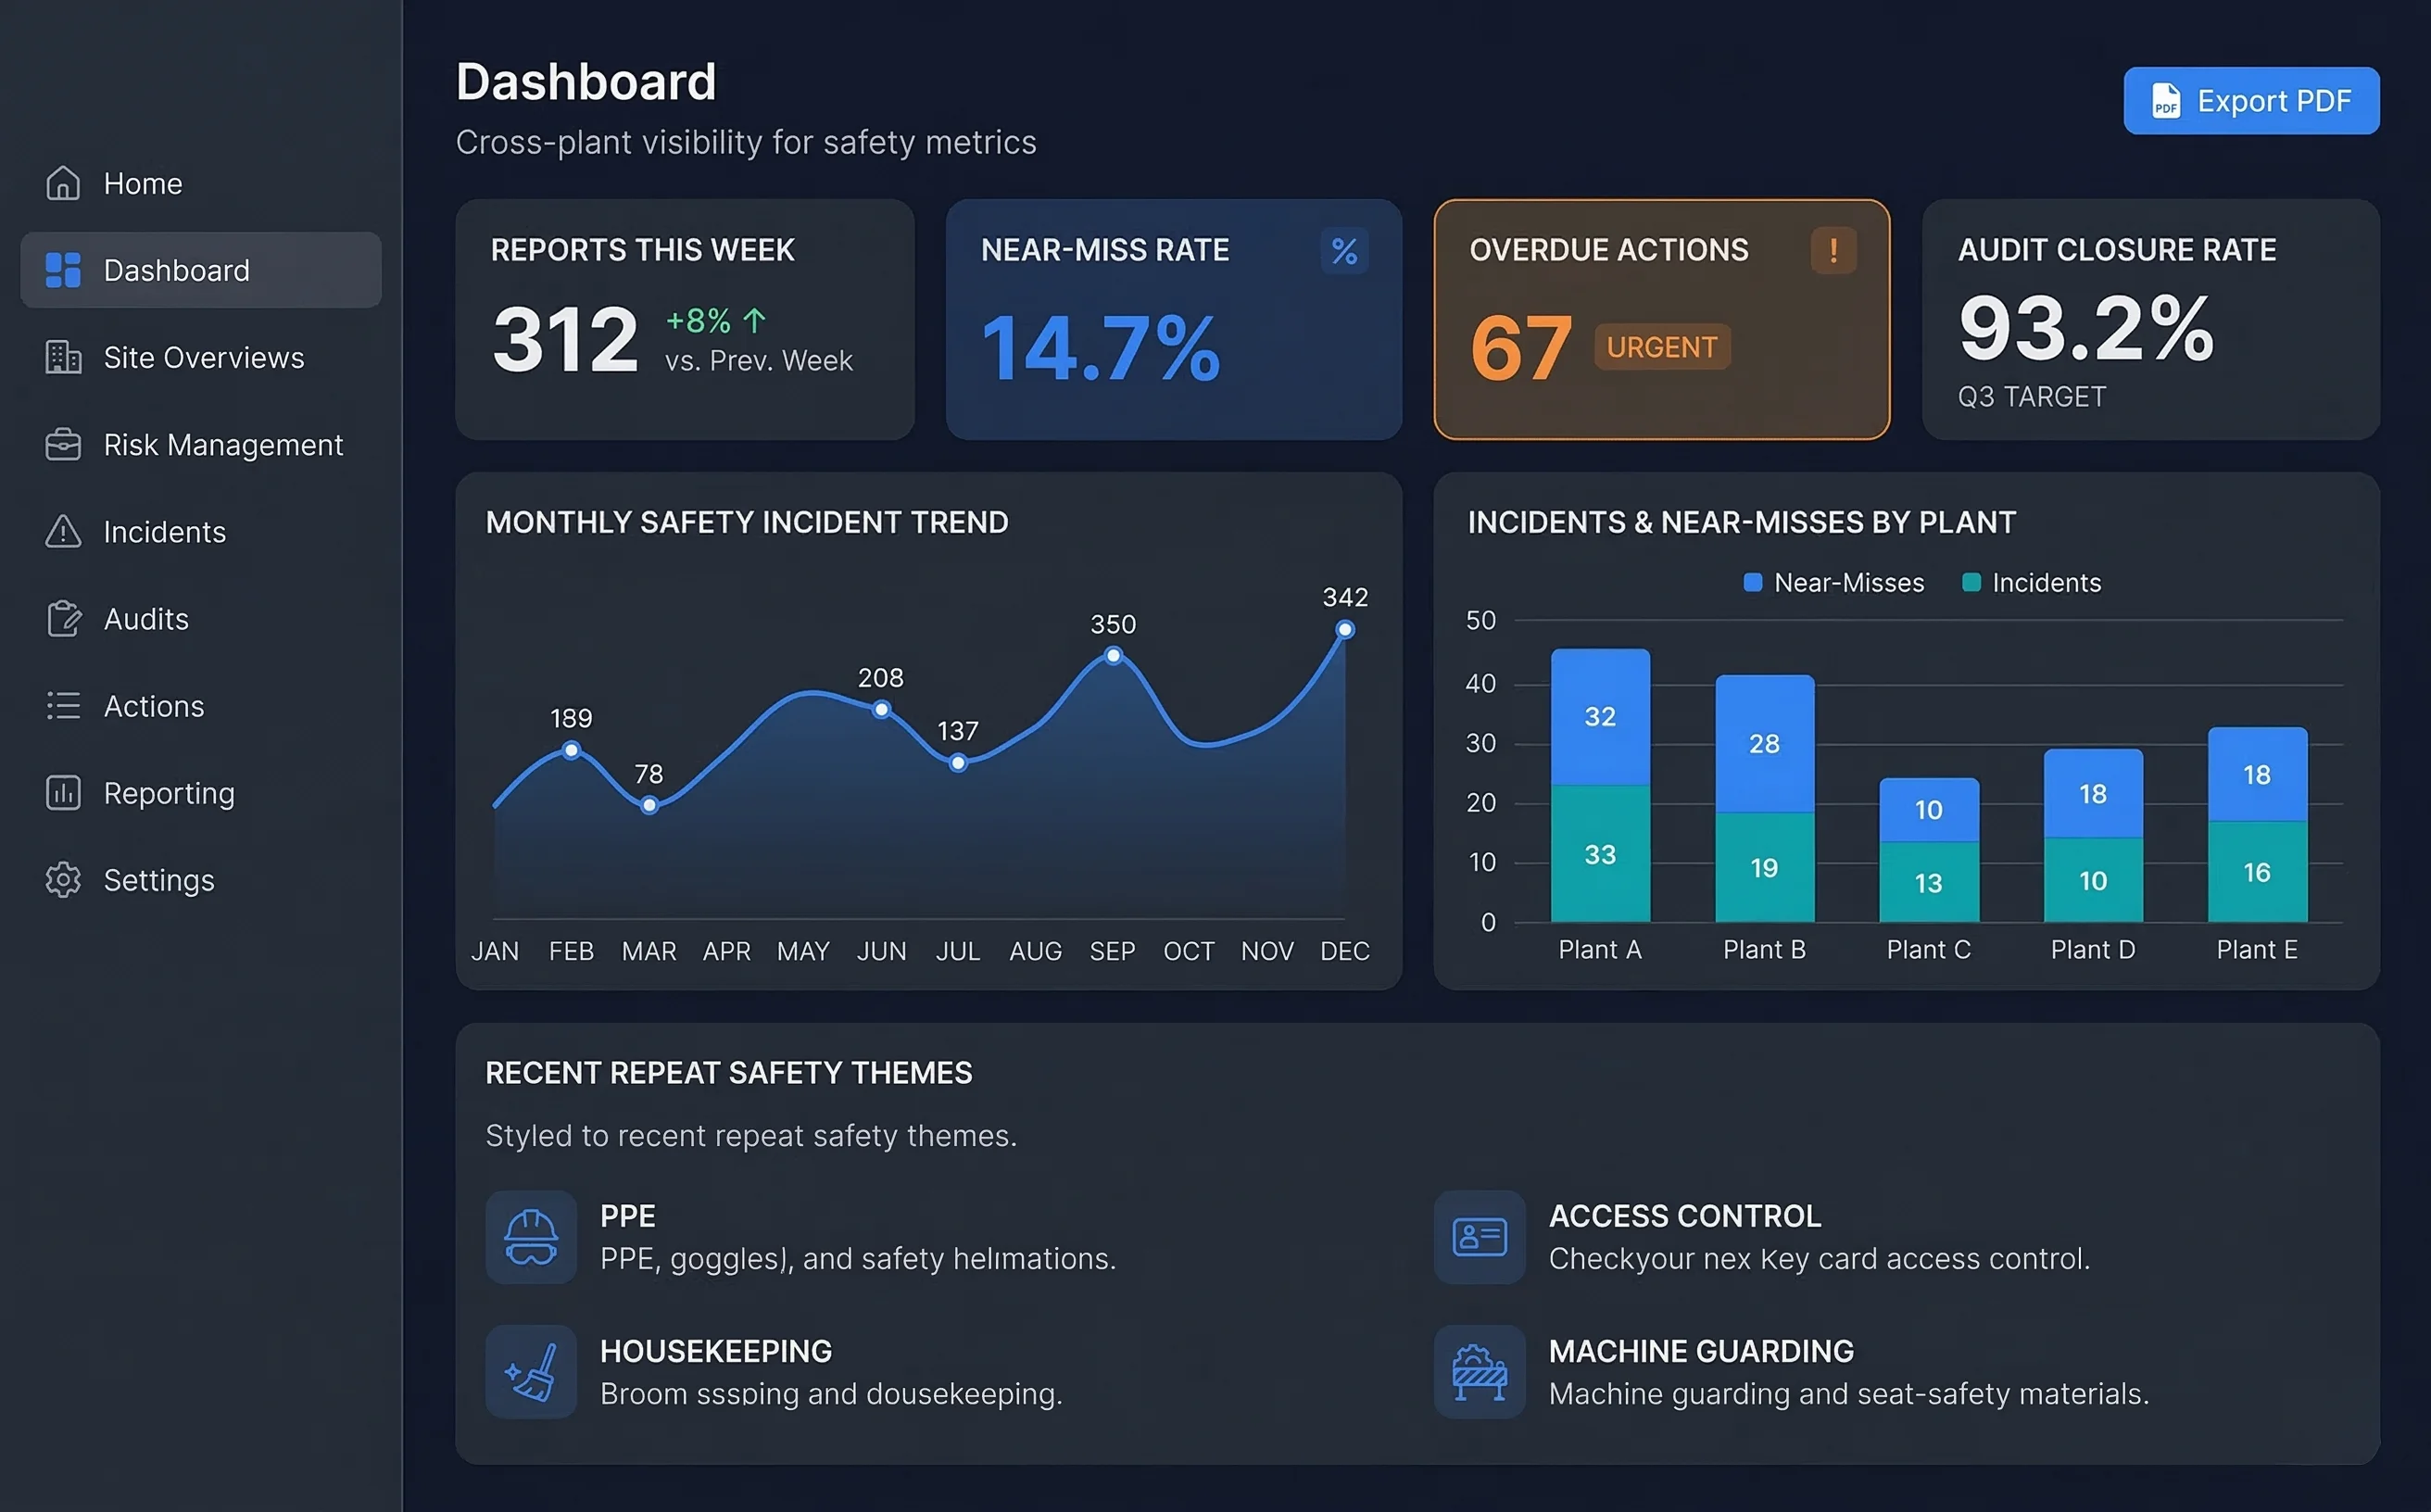The width and height of the screenshot is (2431, 1512).
Task: Click the Actions list icon
Action: tap(62, 706)
